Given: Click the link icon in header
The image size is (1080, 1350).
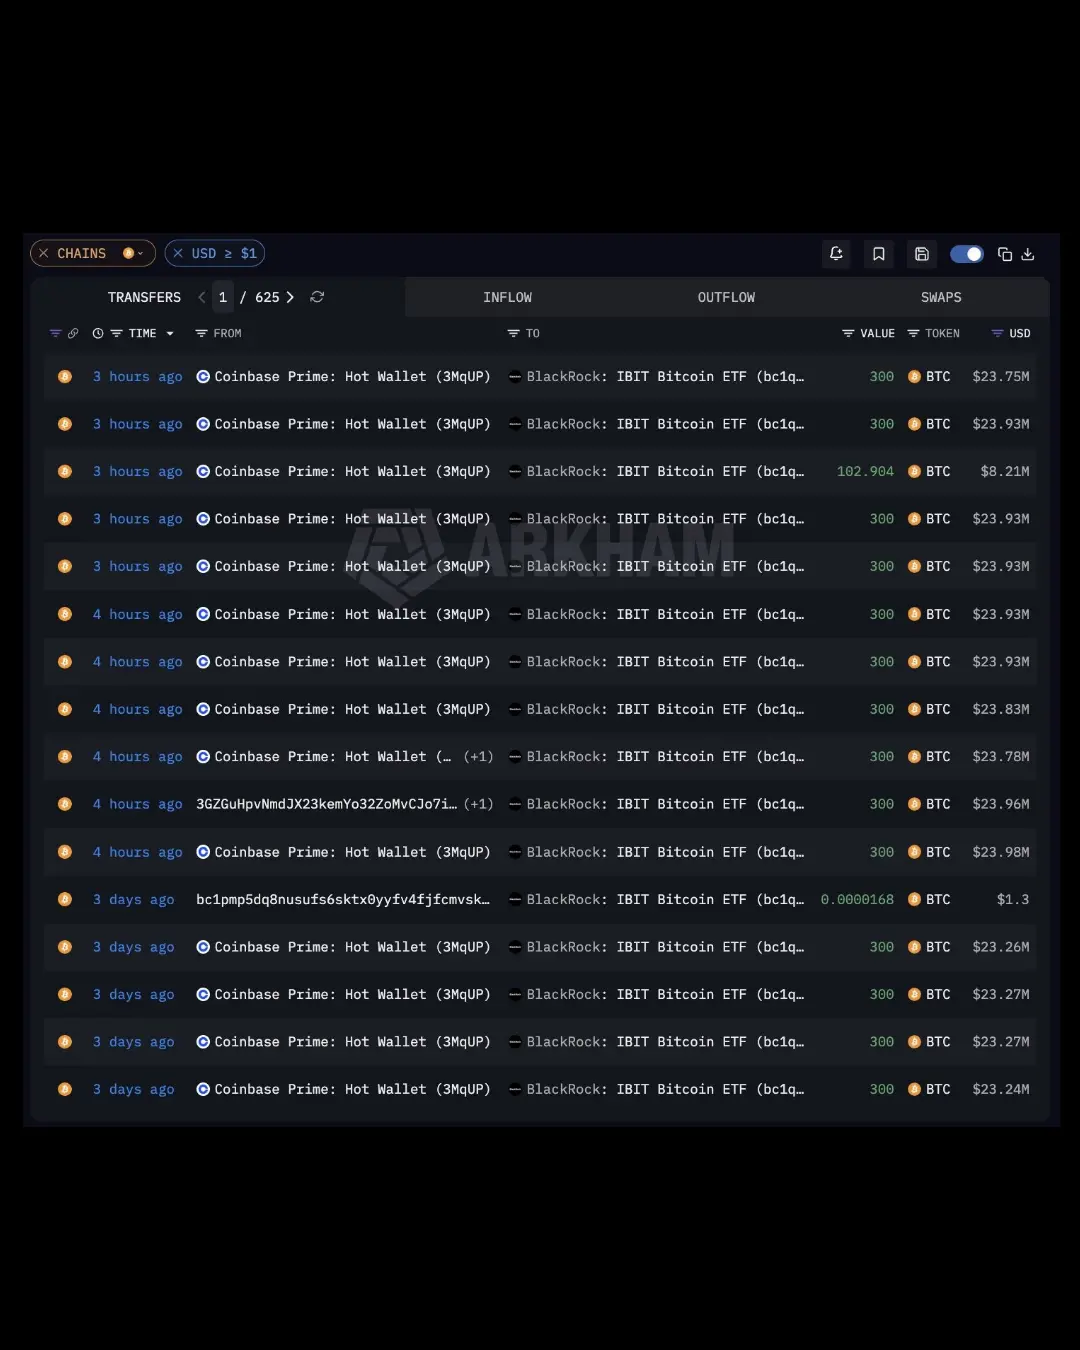Looking at the screenshot, I should click(73, 333).
